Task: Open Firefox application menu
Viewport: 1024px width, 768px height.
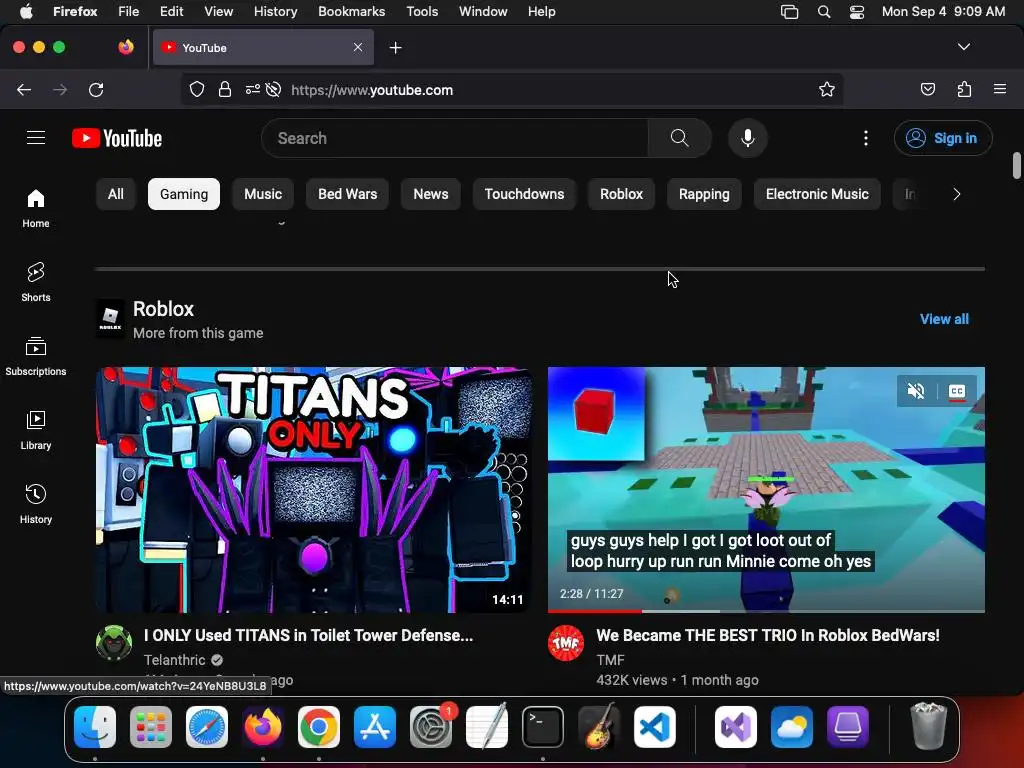Action: (999, 89)
